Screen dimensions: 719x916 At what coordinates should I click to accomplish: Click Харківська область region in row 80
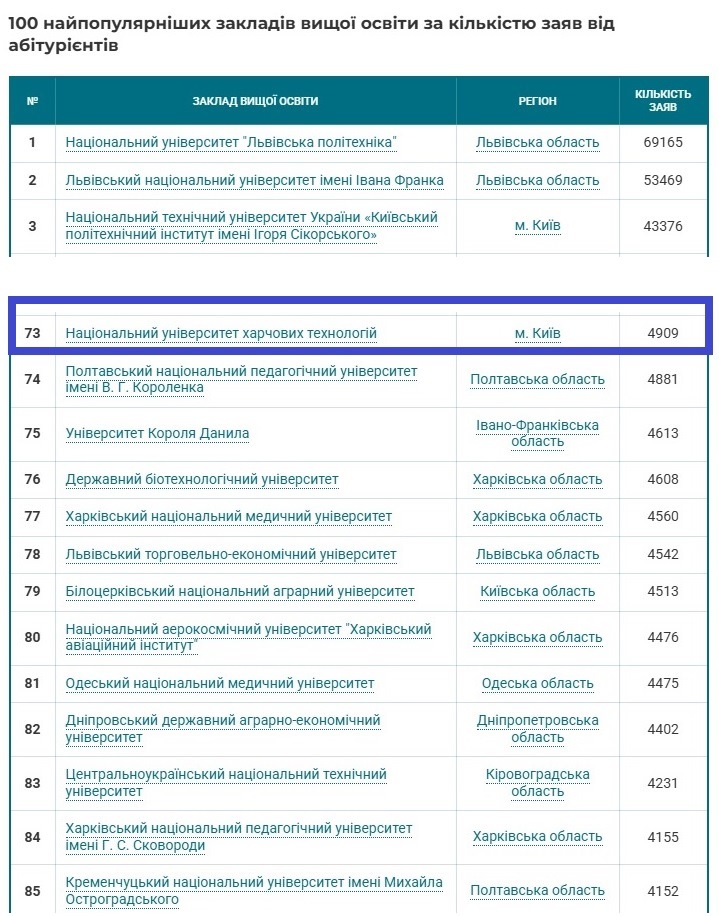point(537,637)
